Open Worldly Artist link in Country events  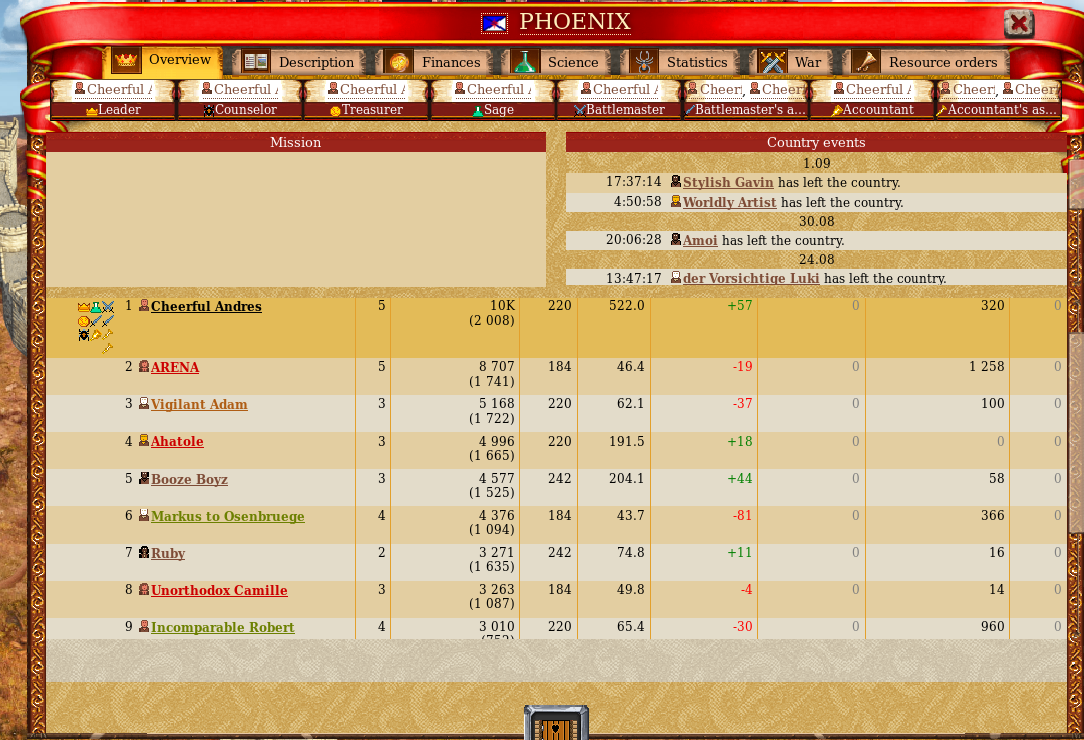729,203
